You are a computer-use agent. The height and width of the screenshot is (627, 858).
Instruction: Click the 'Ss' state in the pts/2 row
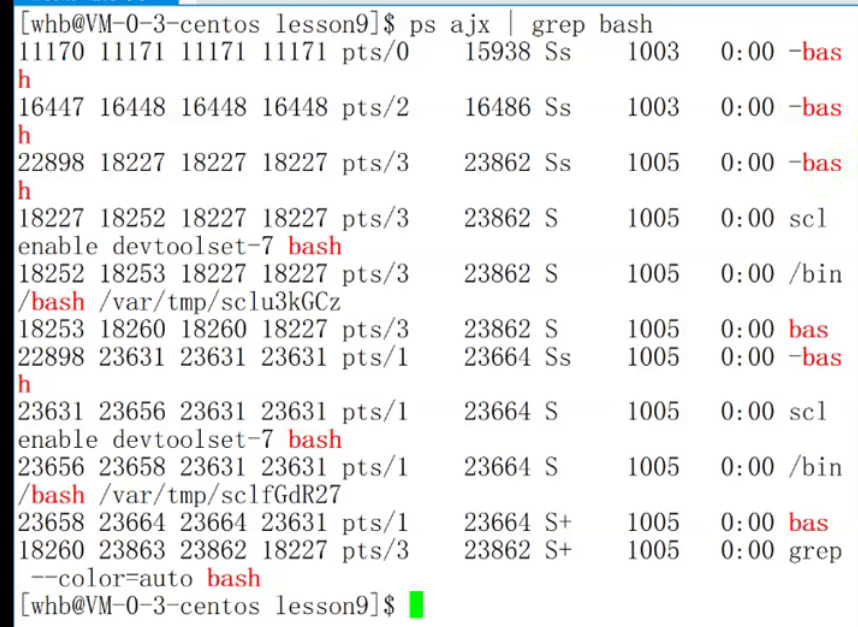pyautogui.click(x=558, y=107)
